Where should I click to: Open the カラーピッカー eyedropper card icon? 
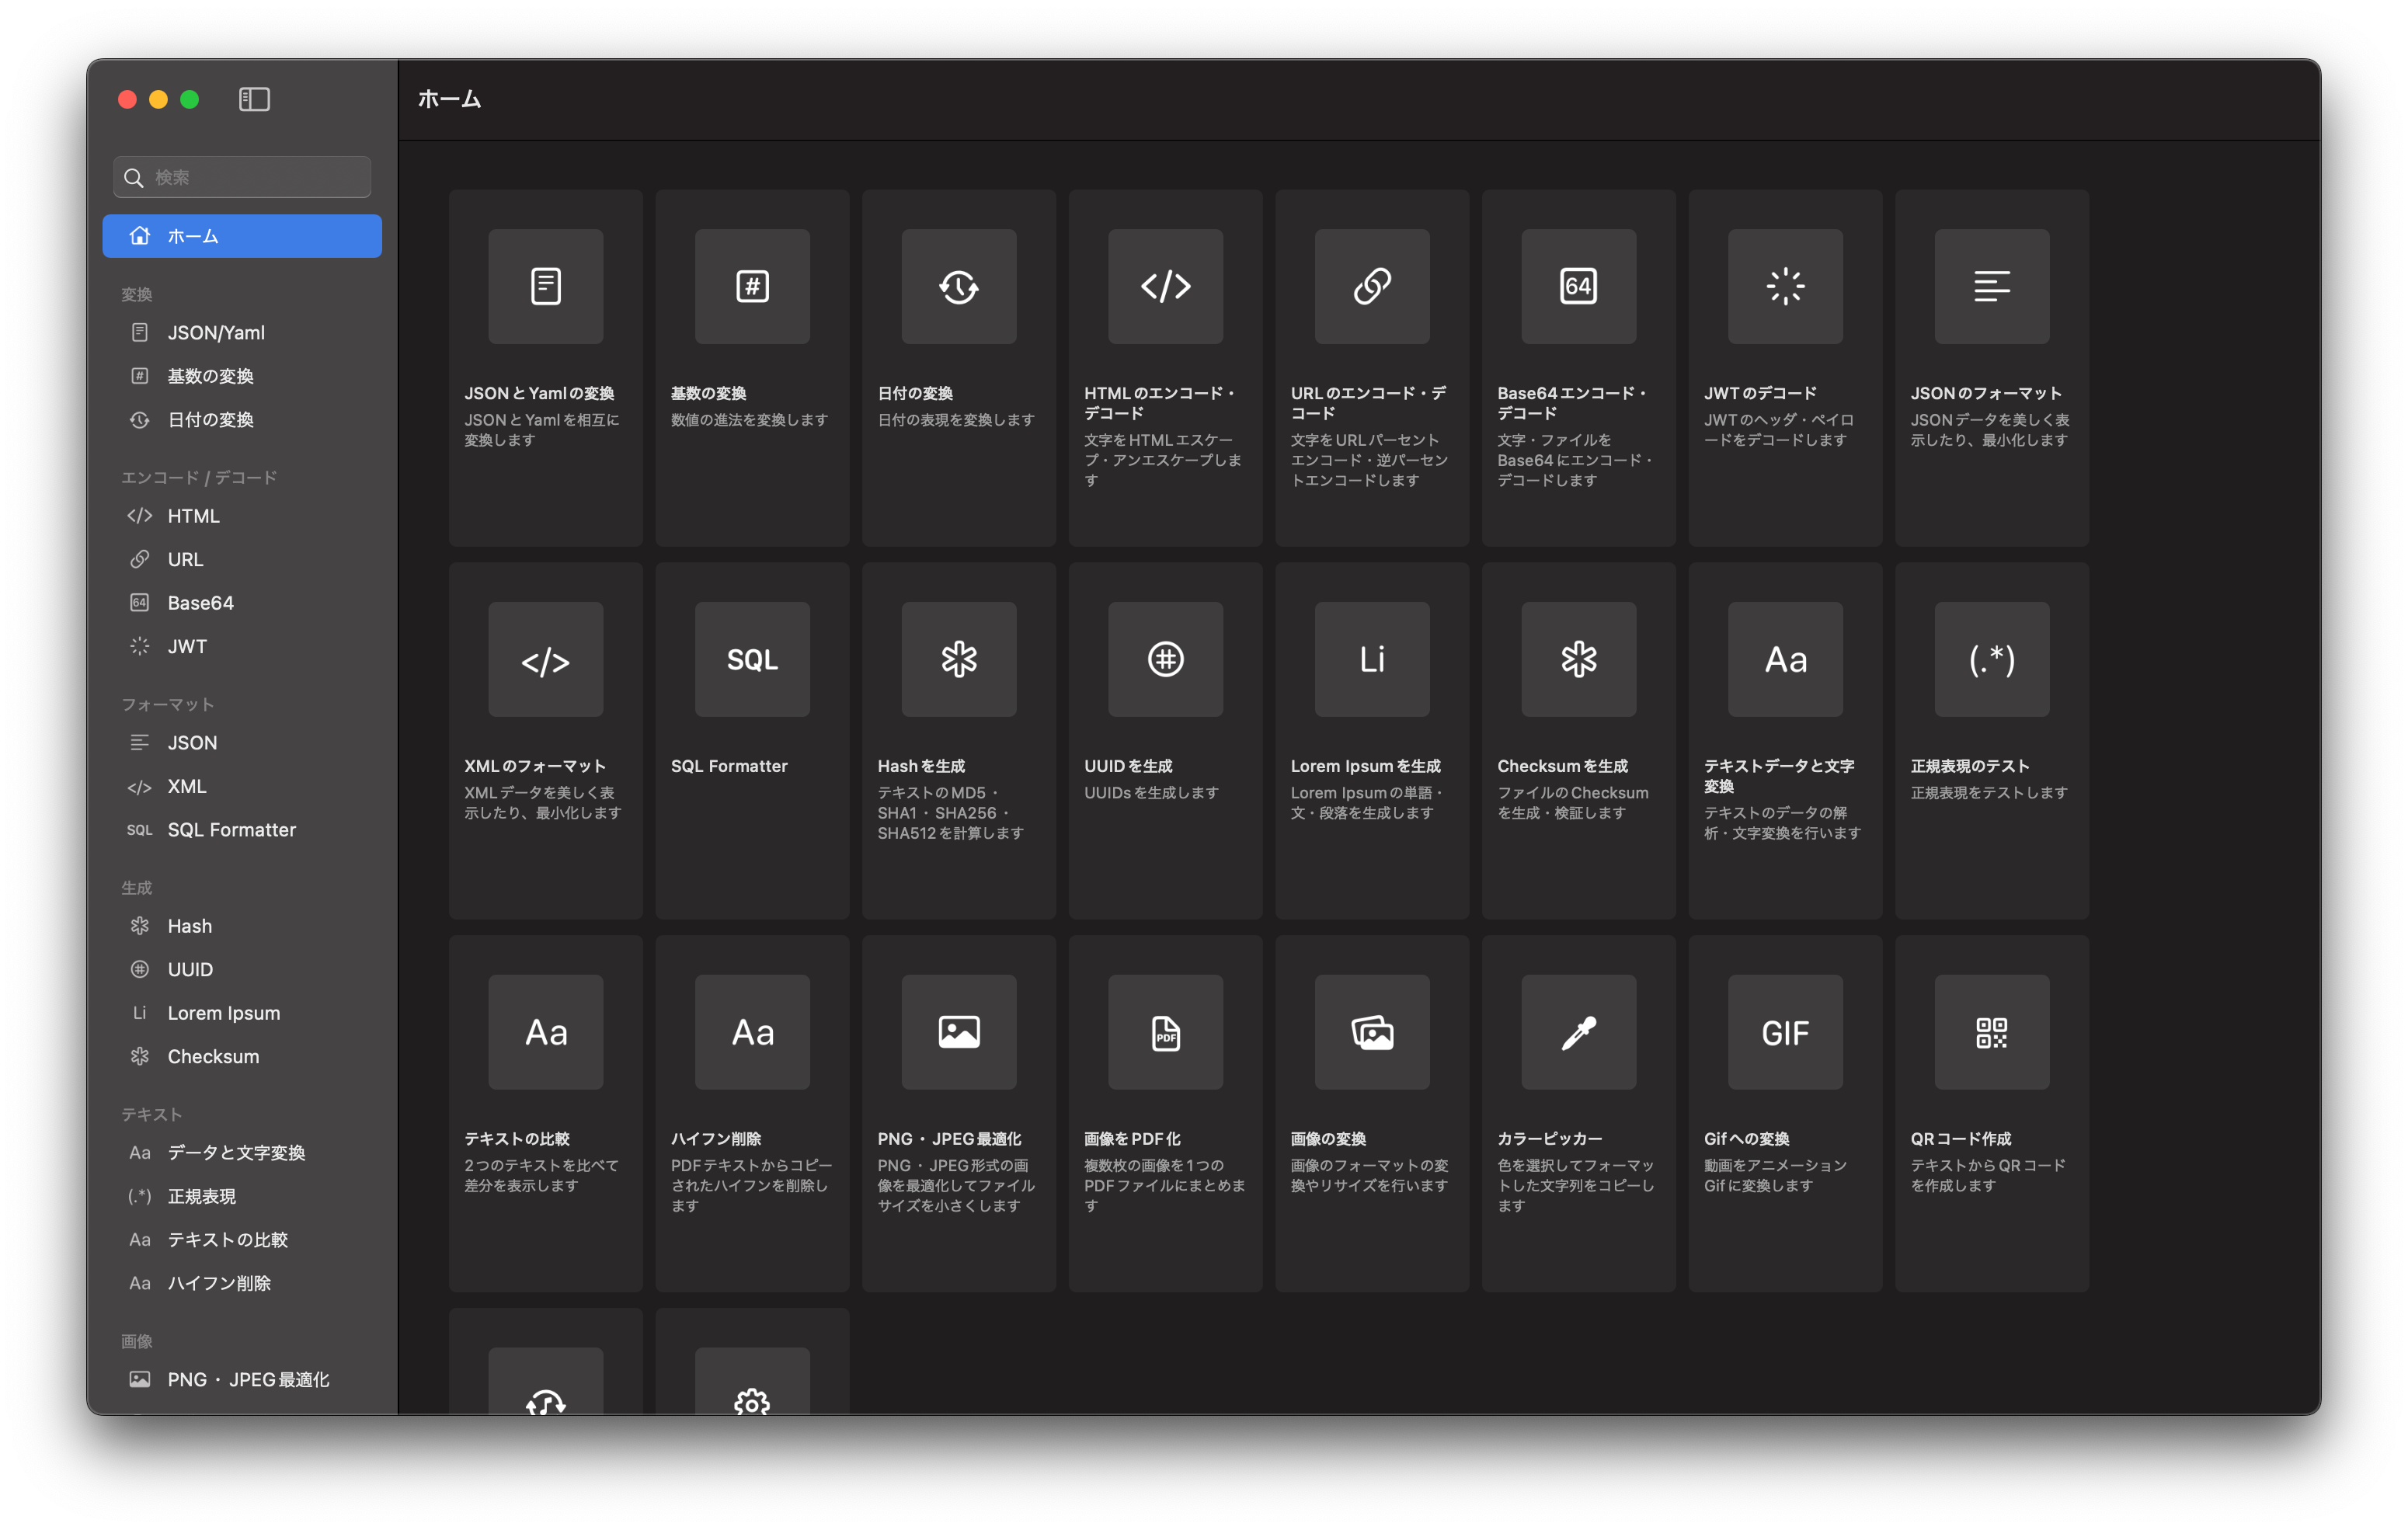(1579, 1033)
